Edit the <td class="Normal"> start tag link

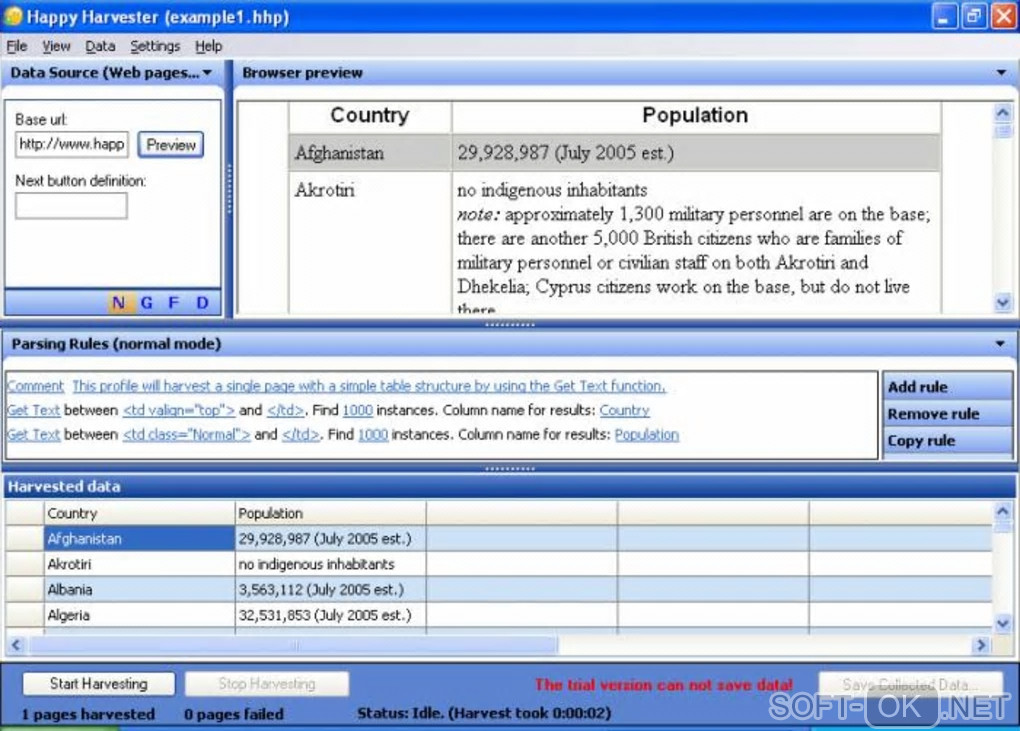coord(187,434)
